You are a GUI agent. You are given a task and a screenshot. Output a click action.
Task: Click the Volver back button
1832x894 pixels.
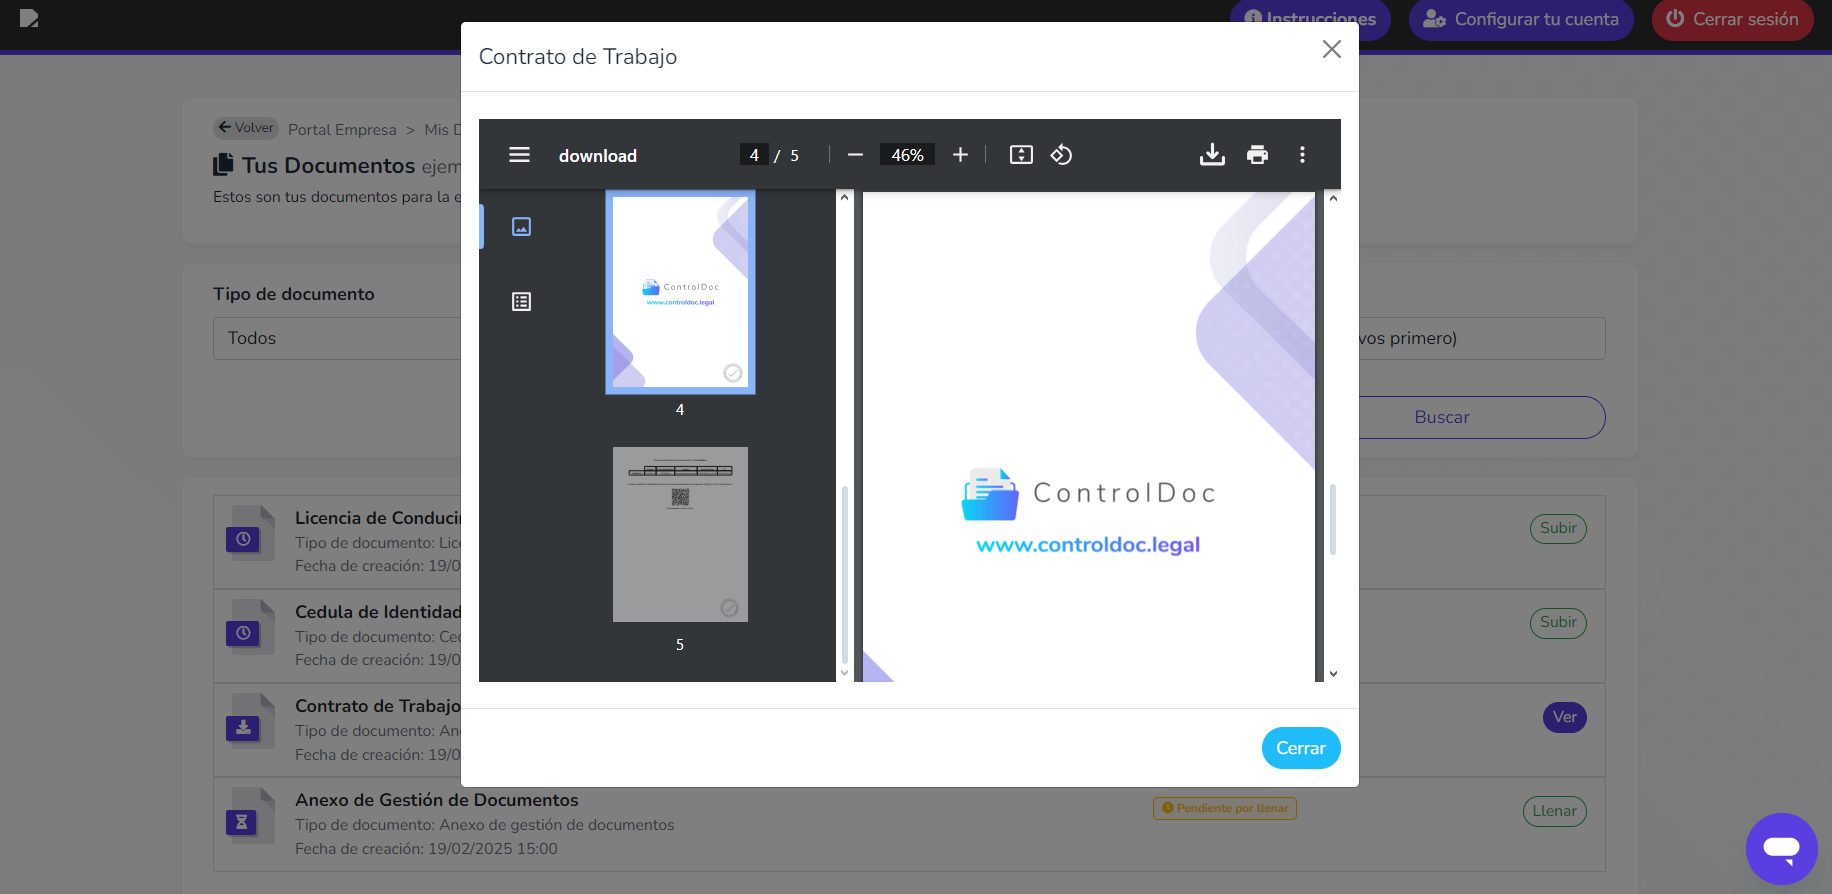[x=246, y=128]
